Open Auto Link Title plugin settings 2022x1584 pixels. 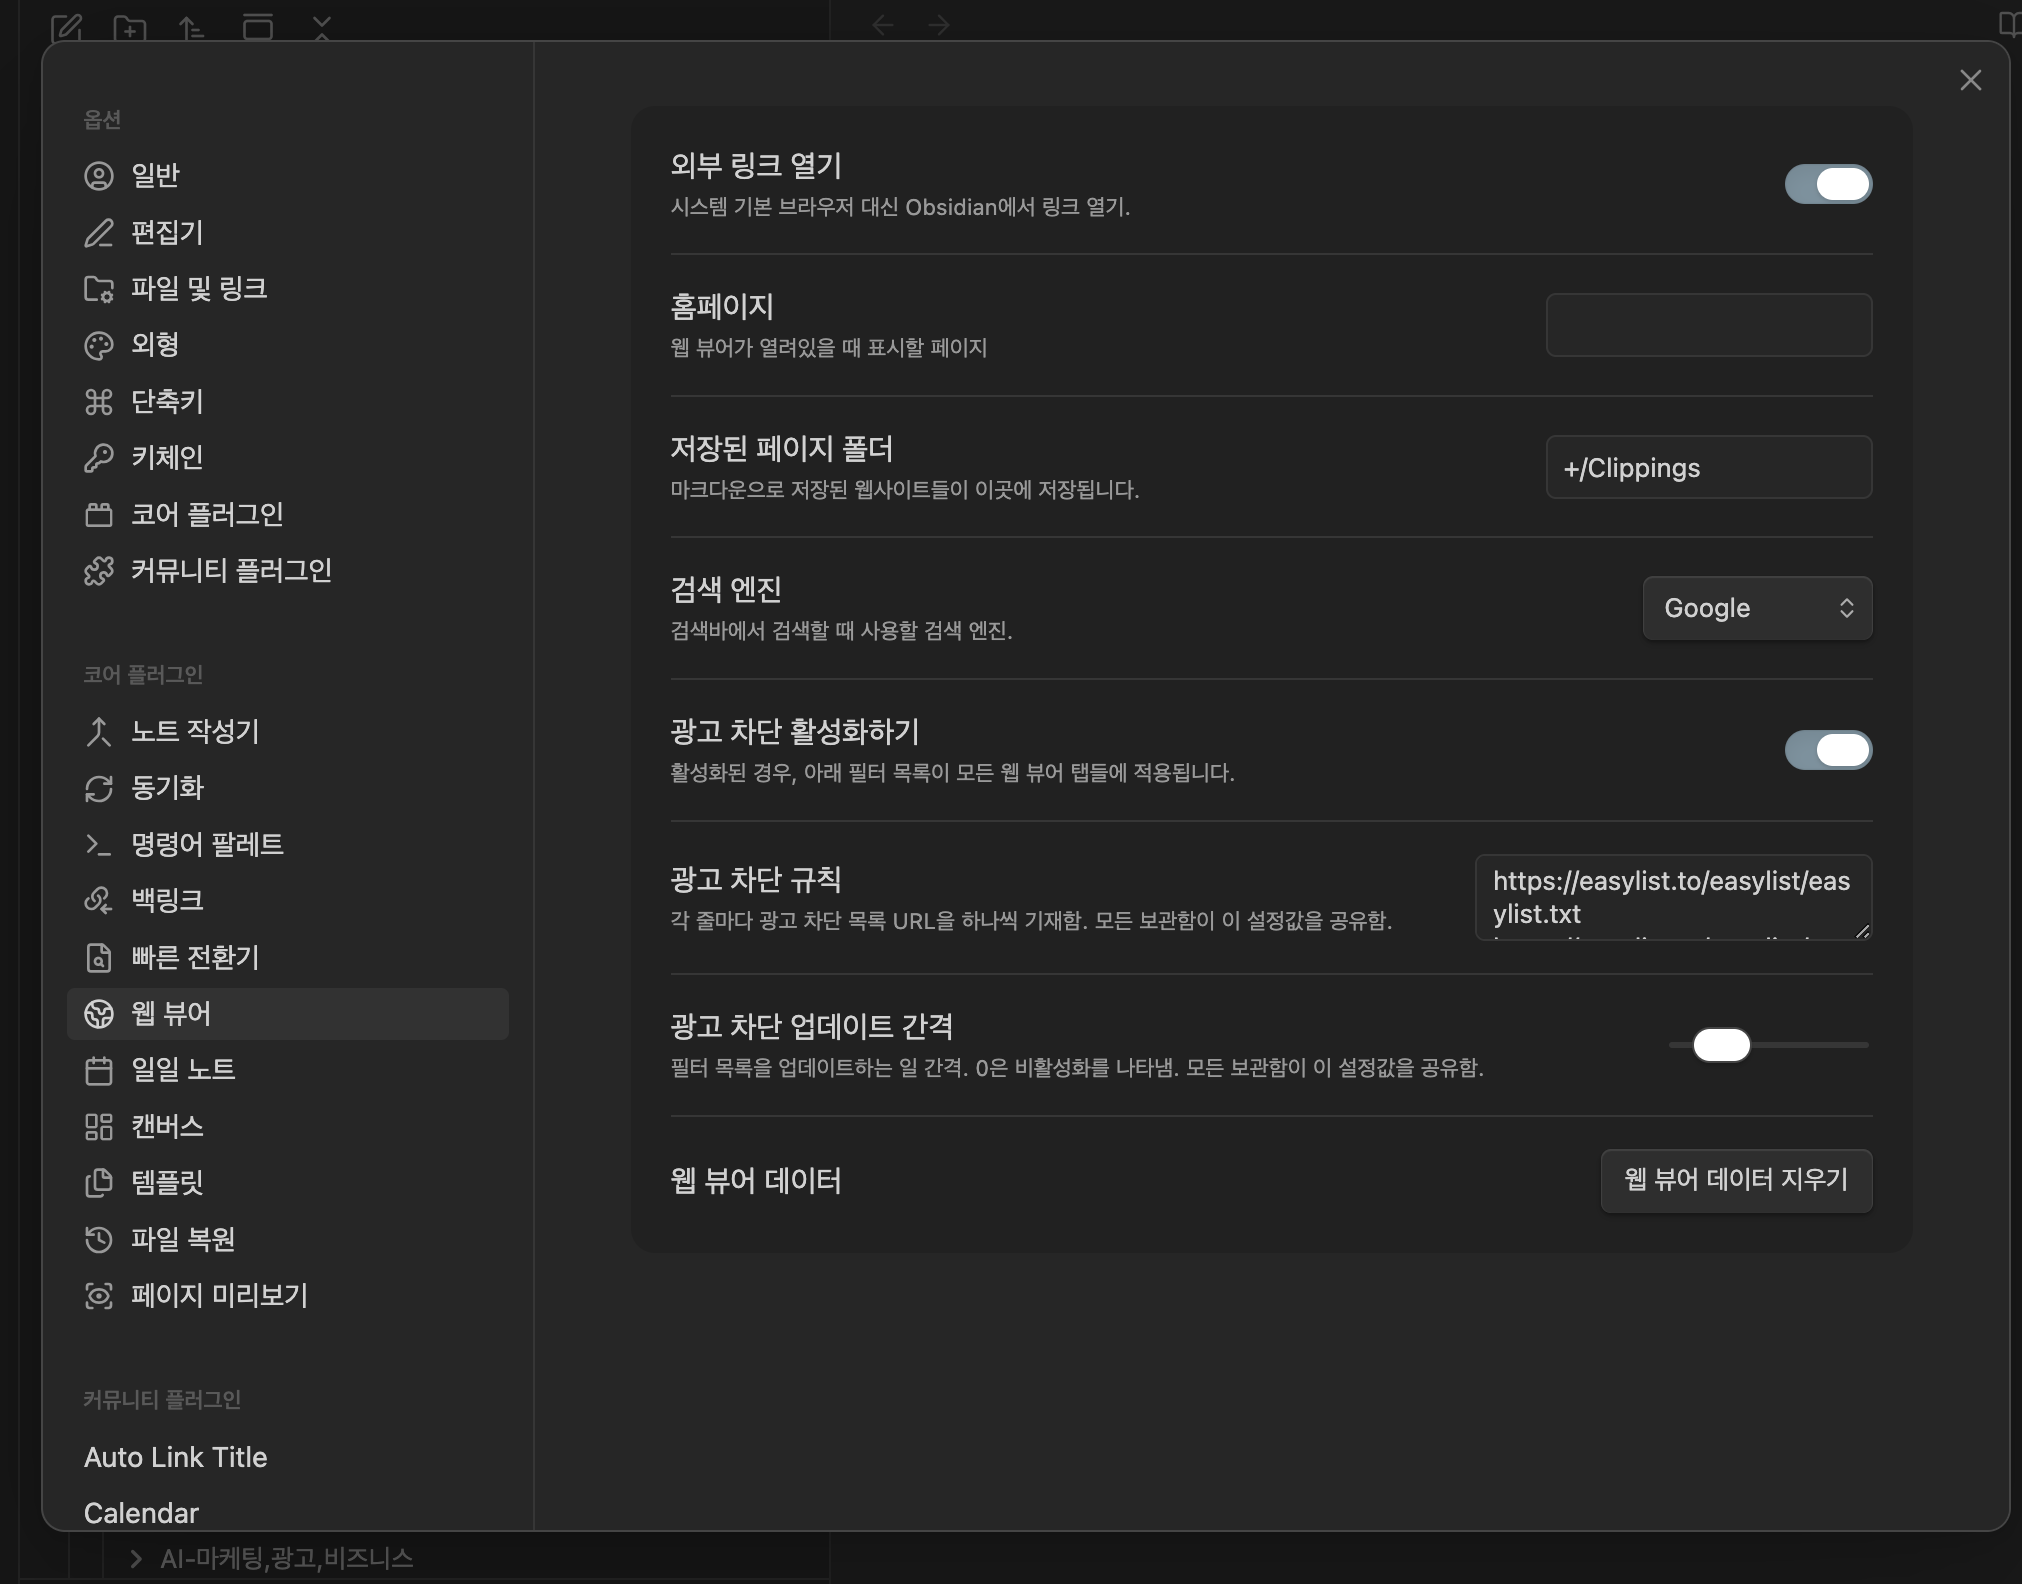tap(176, 1457)
